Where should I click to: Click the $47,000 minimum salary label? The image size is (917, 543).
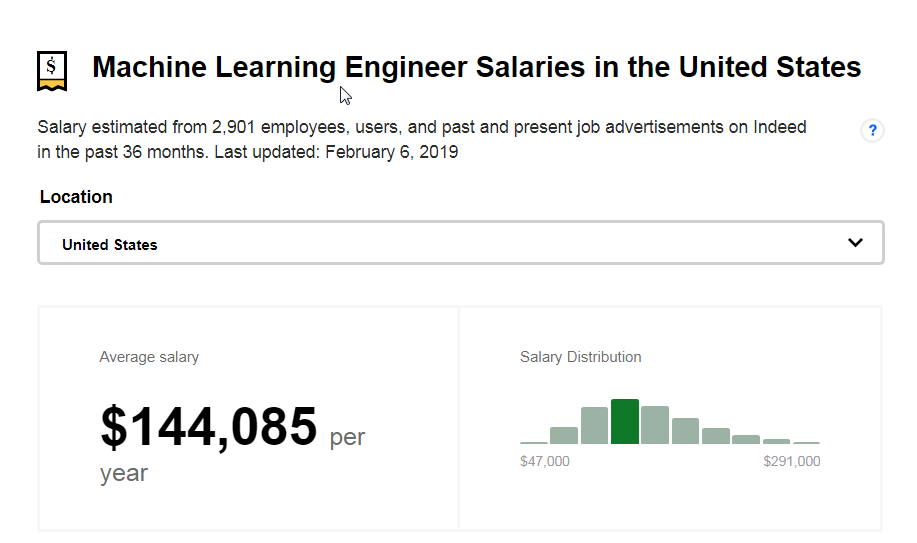[x=545, y=461]
